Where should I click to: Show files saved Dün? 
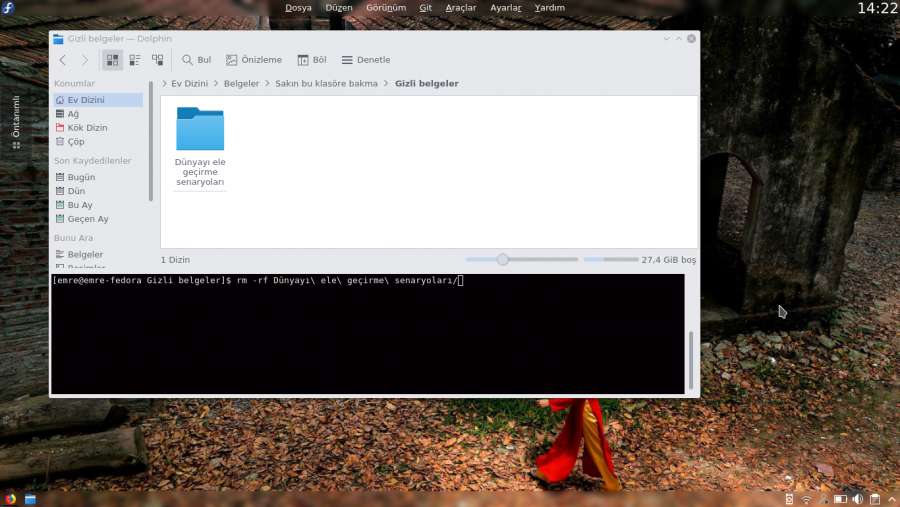[x=98, y=191]
